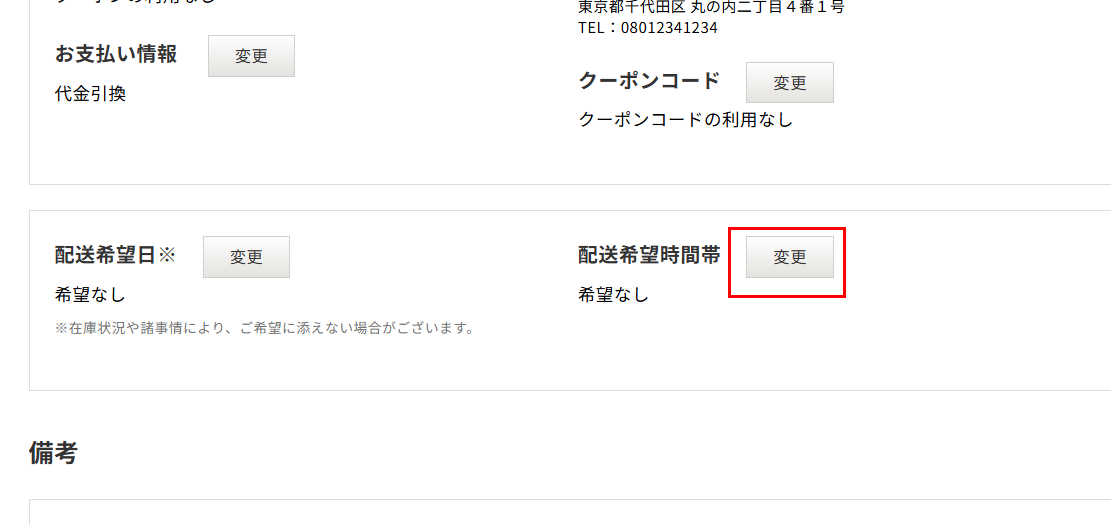
Task: Select the お支払い情報 heading
Action: pyautogui.click(x=115, y=54)
